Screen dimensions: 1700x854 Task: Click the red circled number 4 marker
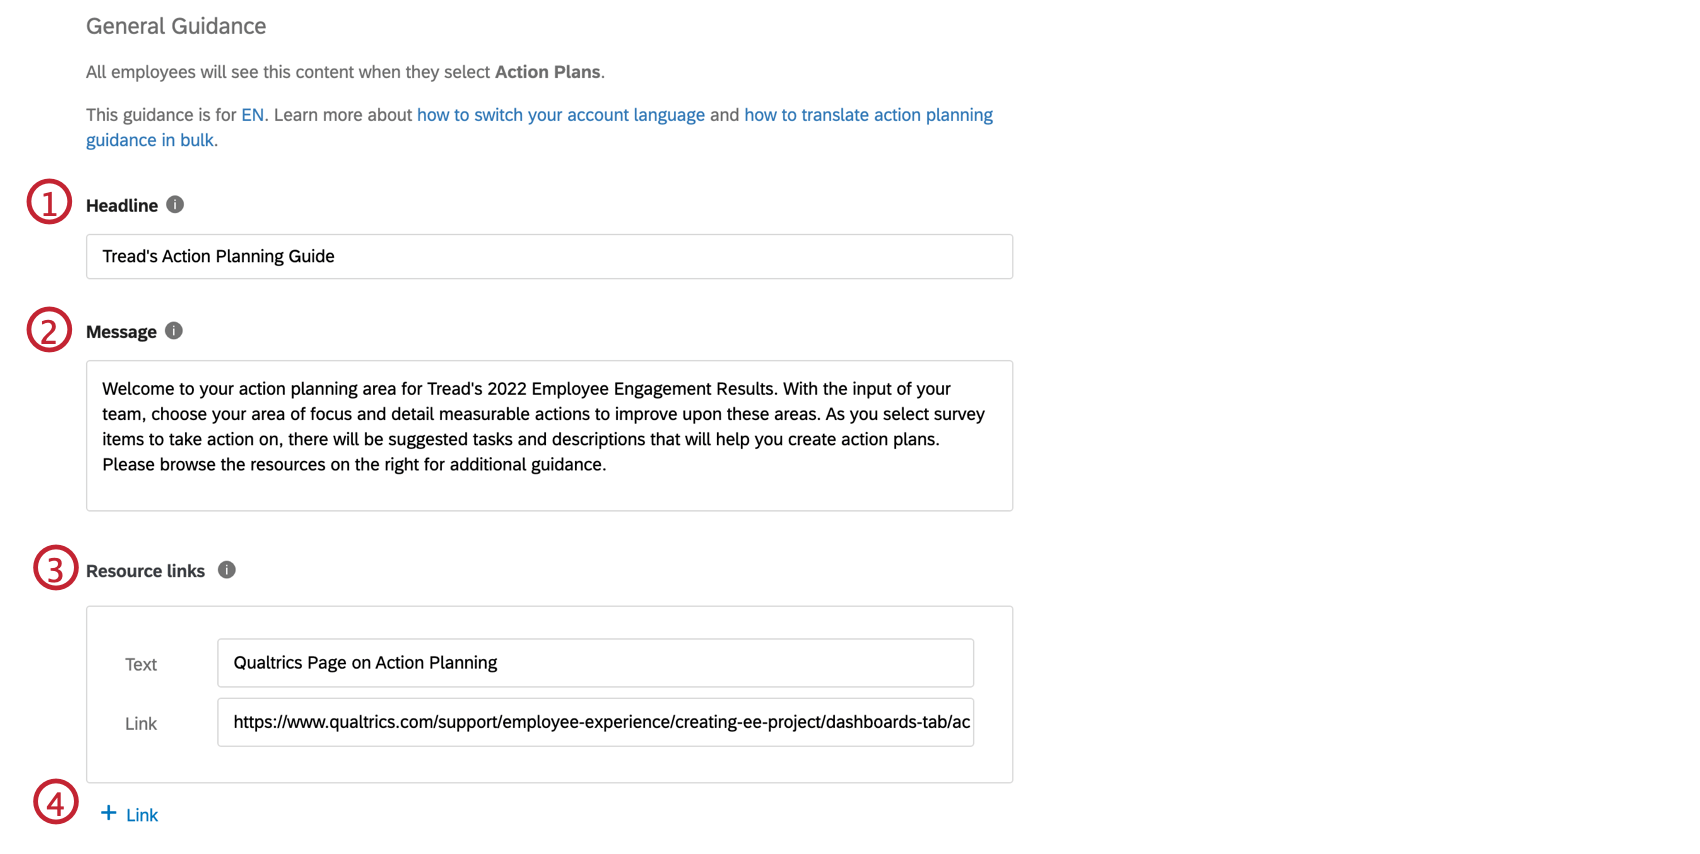pos(55,802)
